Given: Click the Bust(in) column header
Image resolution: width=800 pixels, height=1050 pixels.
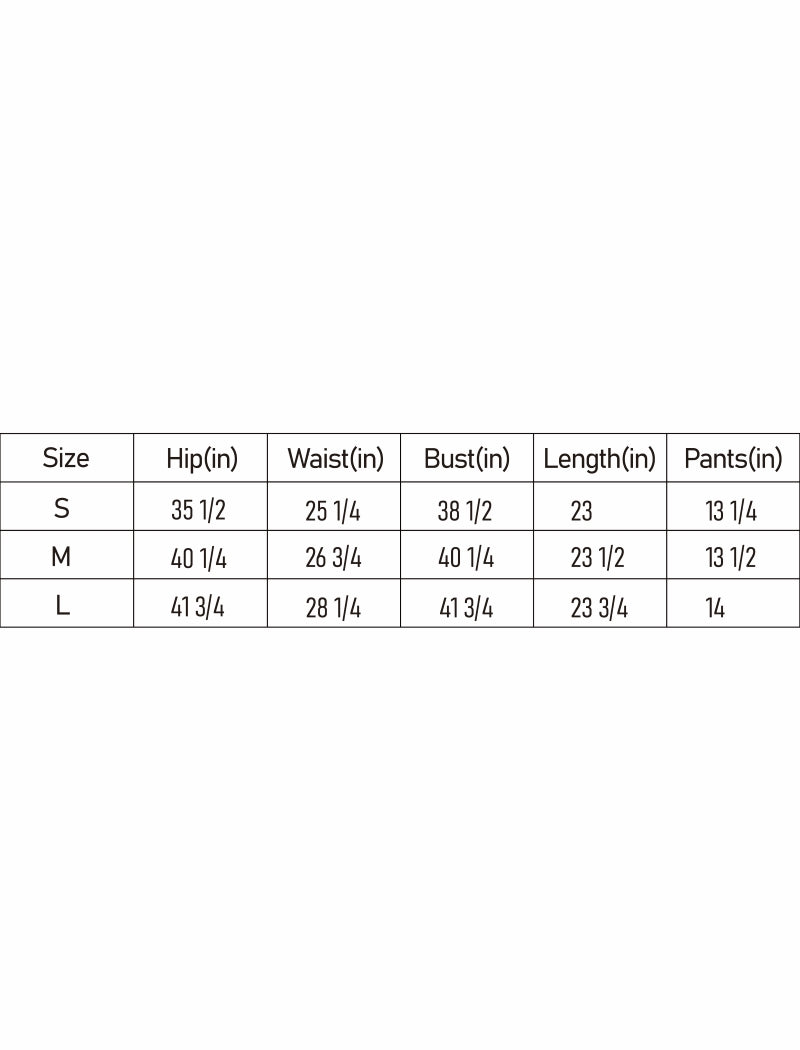Looking at the screenshot, I should tap(467, 459).
